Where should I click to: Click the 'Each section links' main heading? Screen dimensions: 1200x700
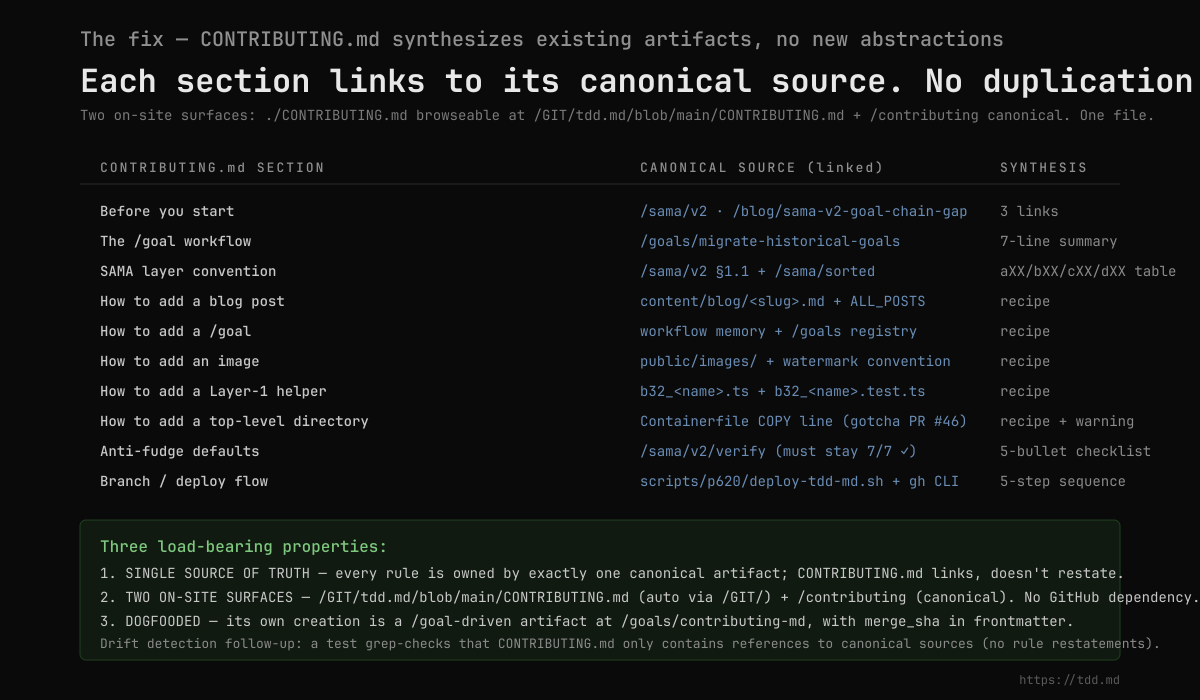(636, 80)
